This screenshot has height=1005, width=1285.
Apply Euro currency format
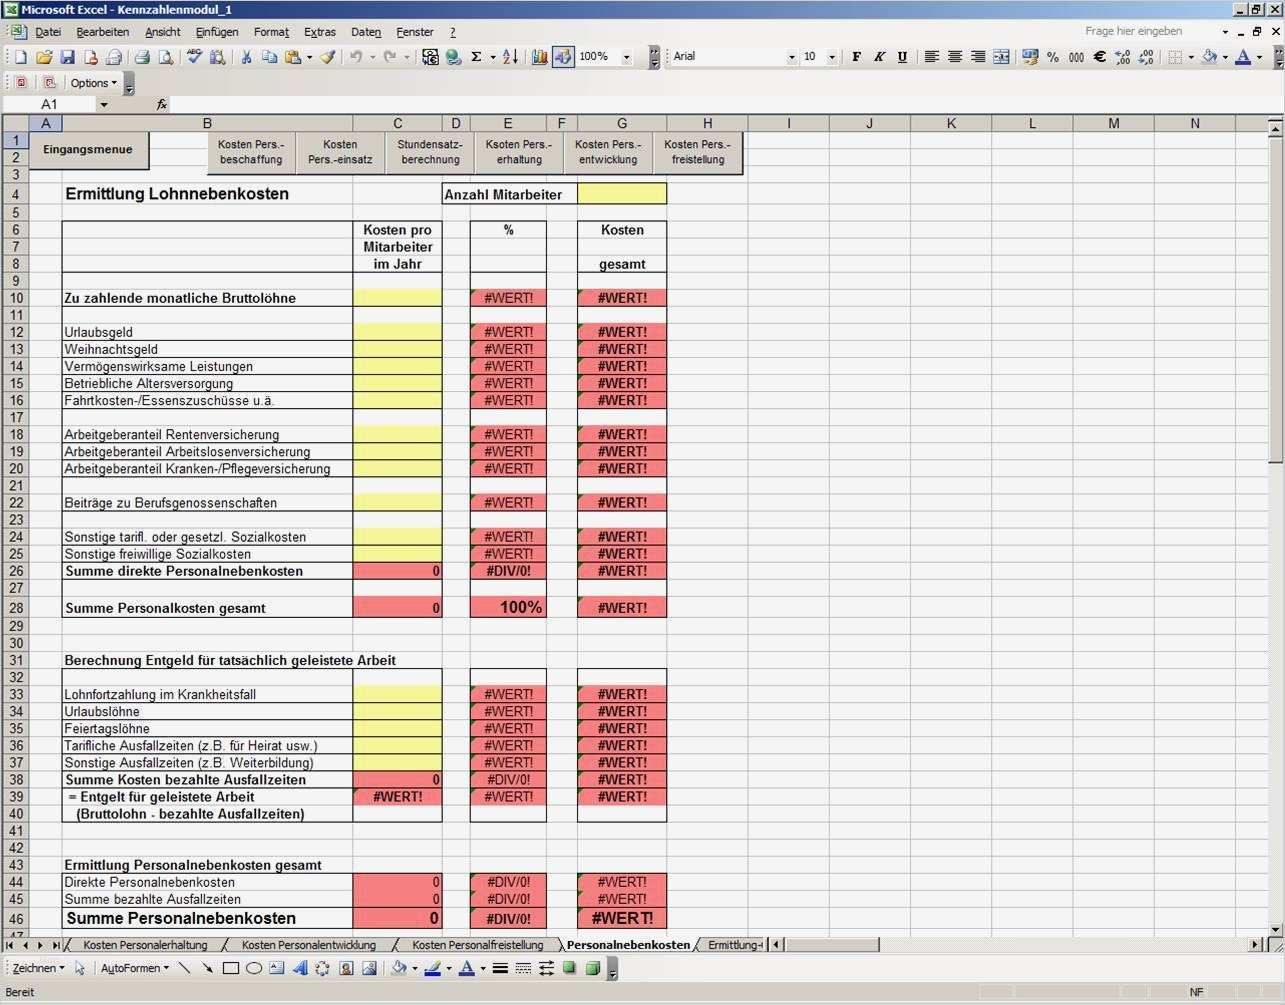[1099, 57]
